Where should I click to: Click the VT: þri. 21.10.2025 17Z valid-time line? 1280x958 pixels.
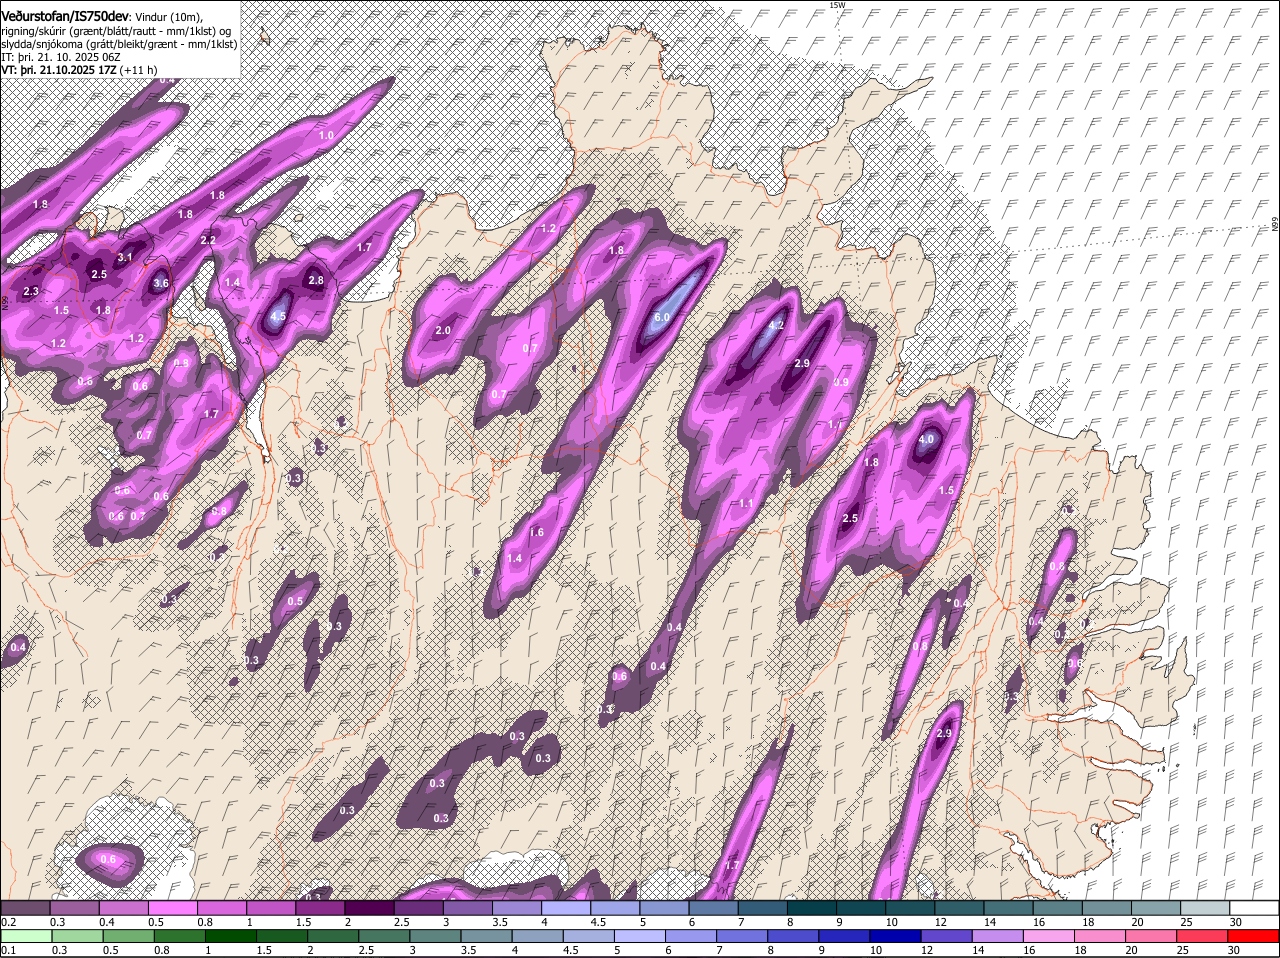pyautogui.click(x=79, y=70)
